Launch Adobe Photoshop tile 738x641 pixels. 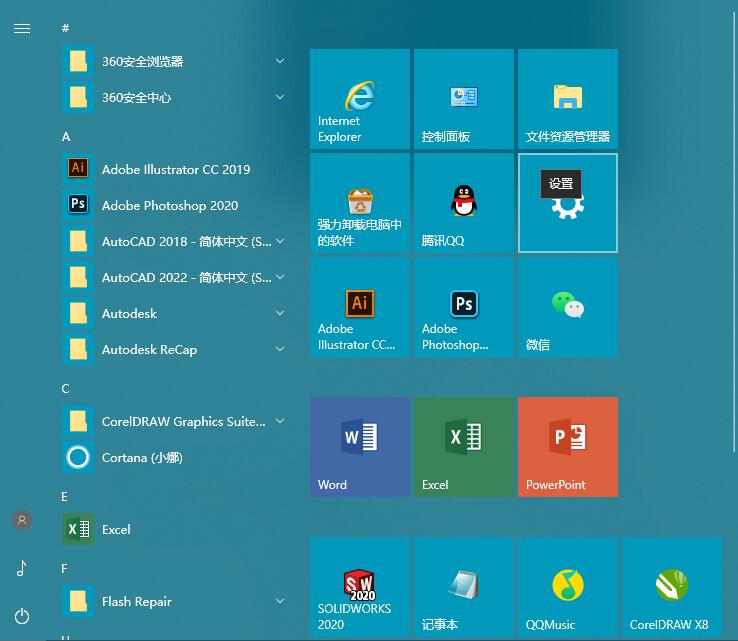(x=464, y=307)
